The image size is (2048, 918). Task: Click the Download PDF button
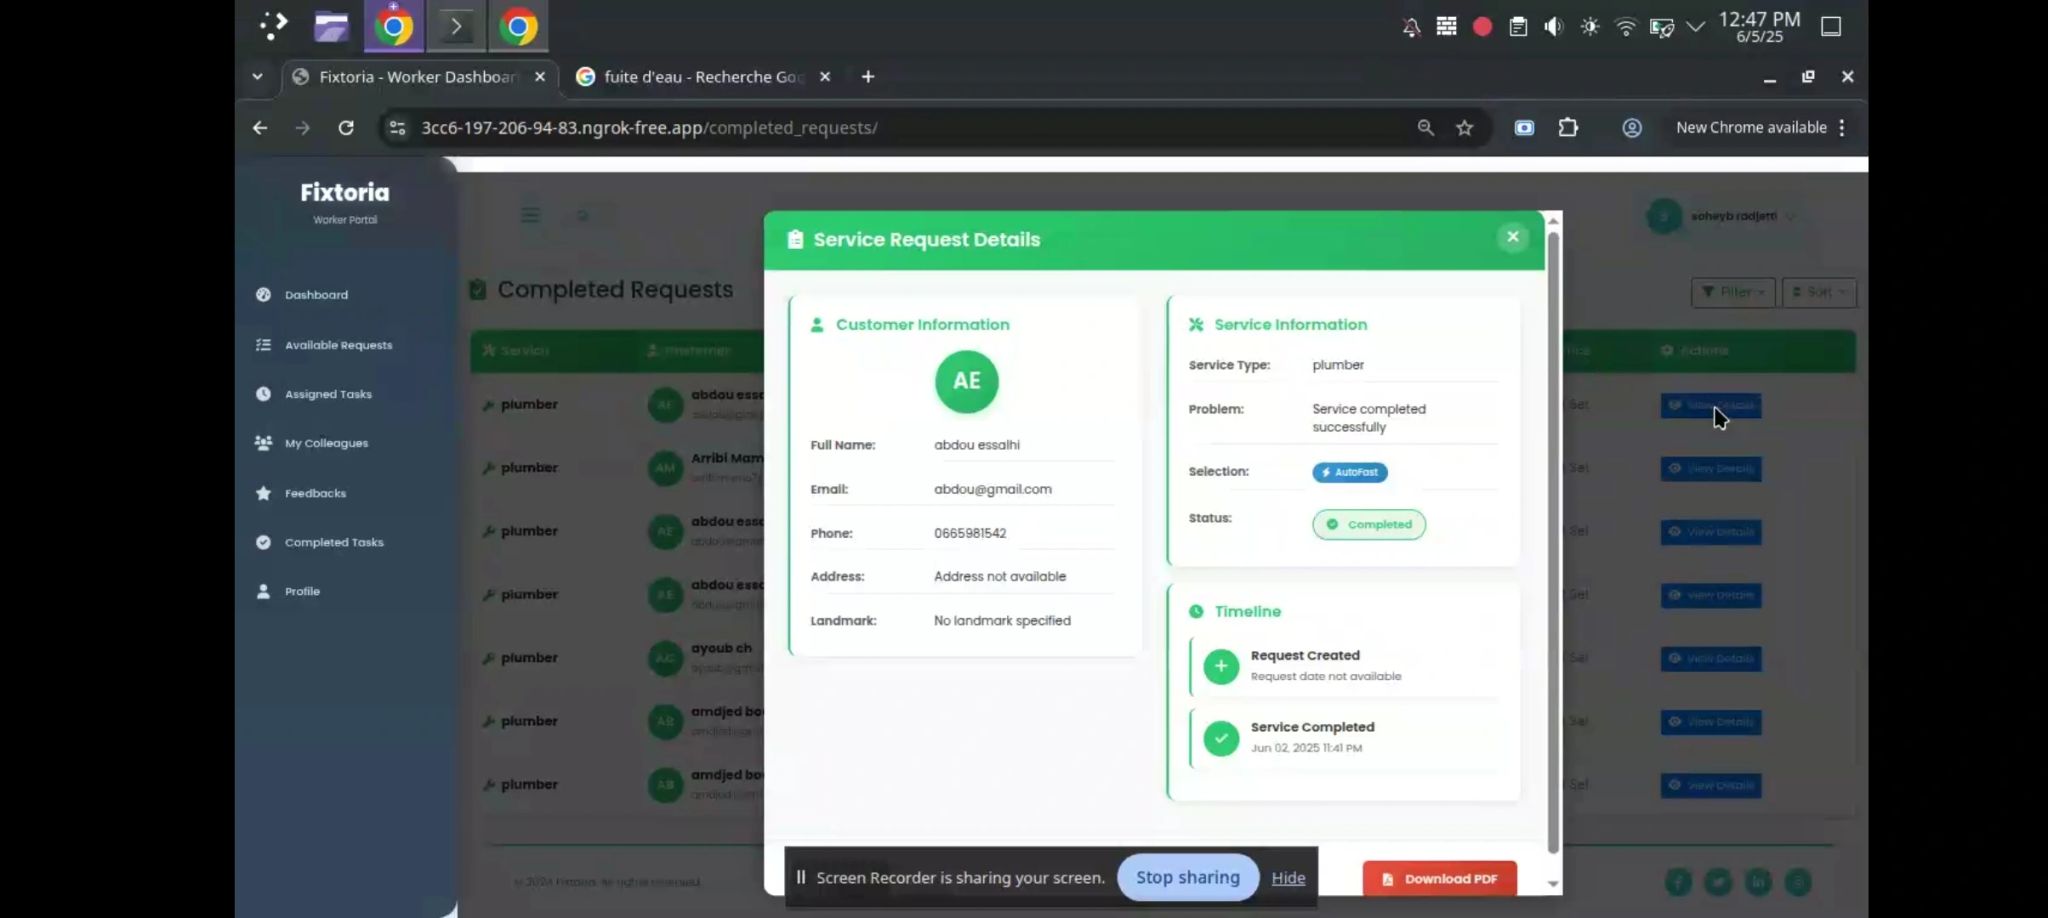click(1439, 878)
